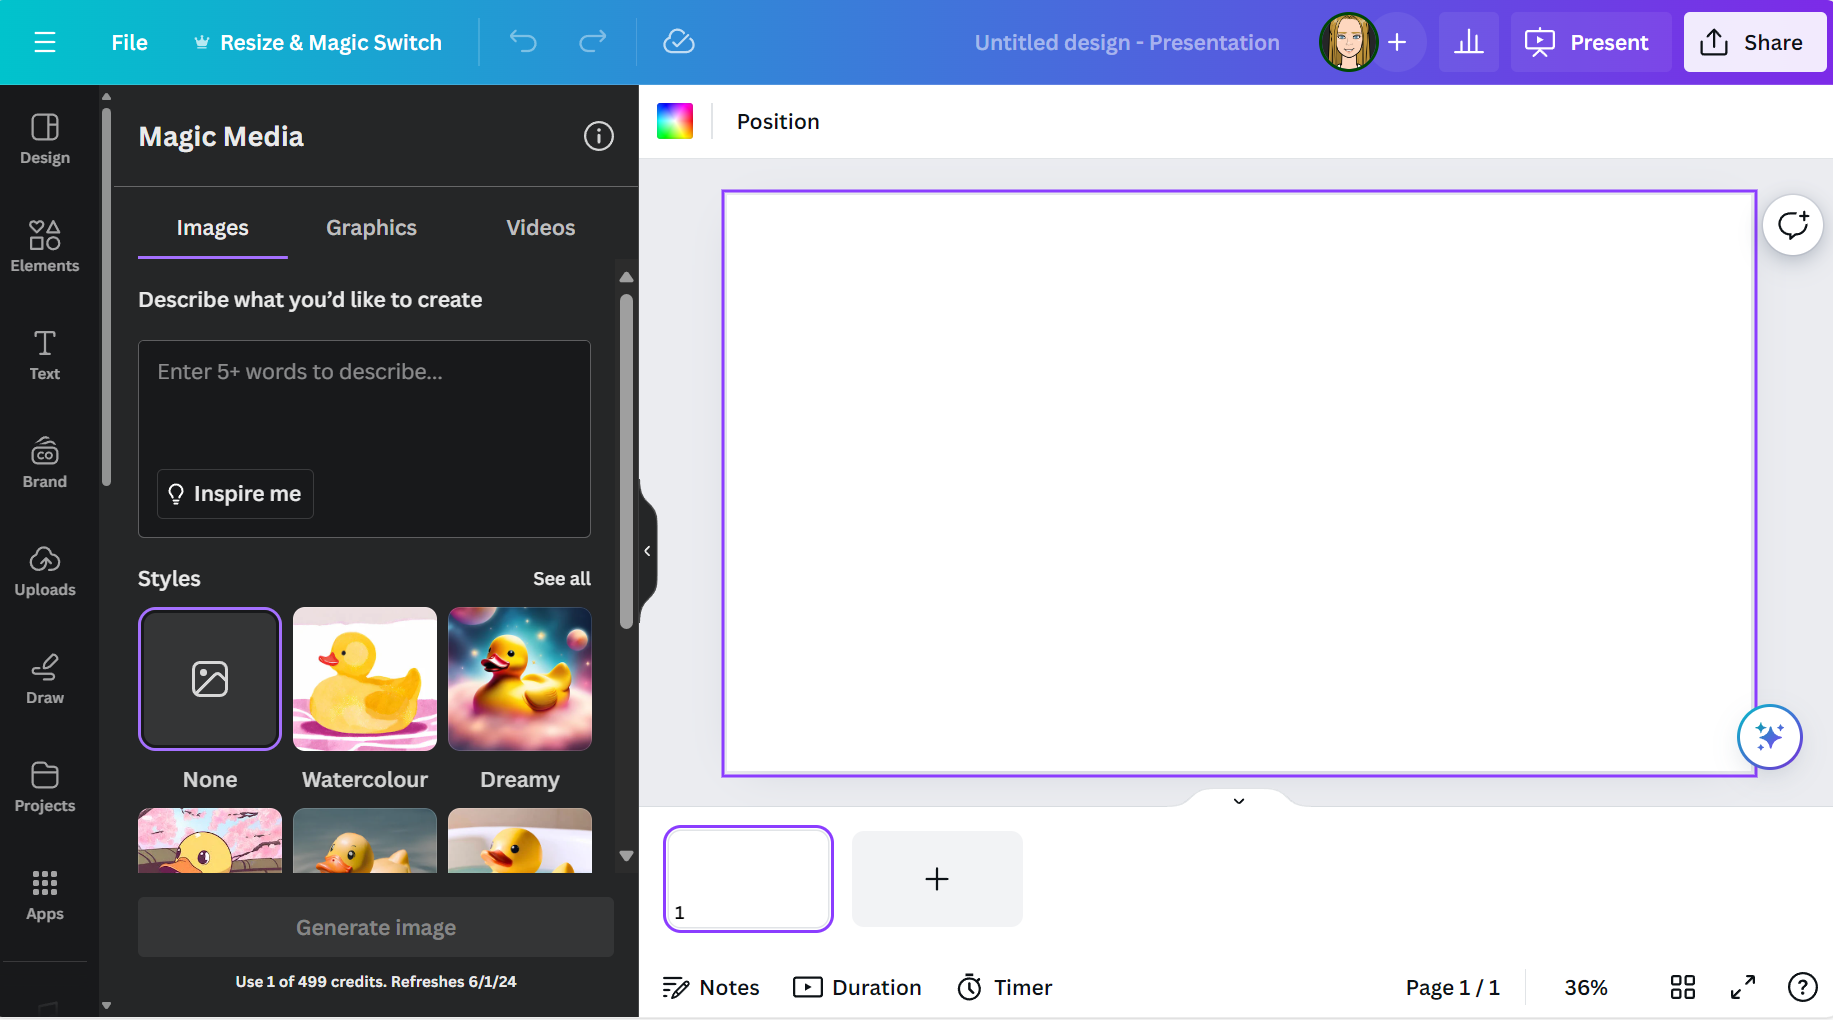Switch to the Videos tab
1833x1020 pixels.
[540, 228]
